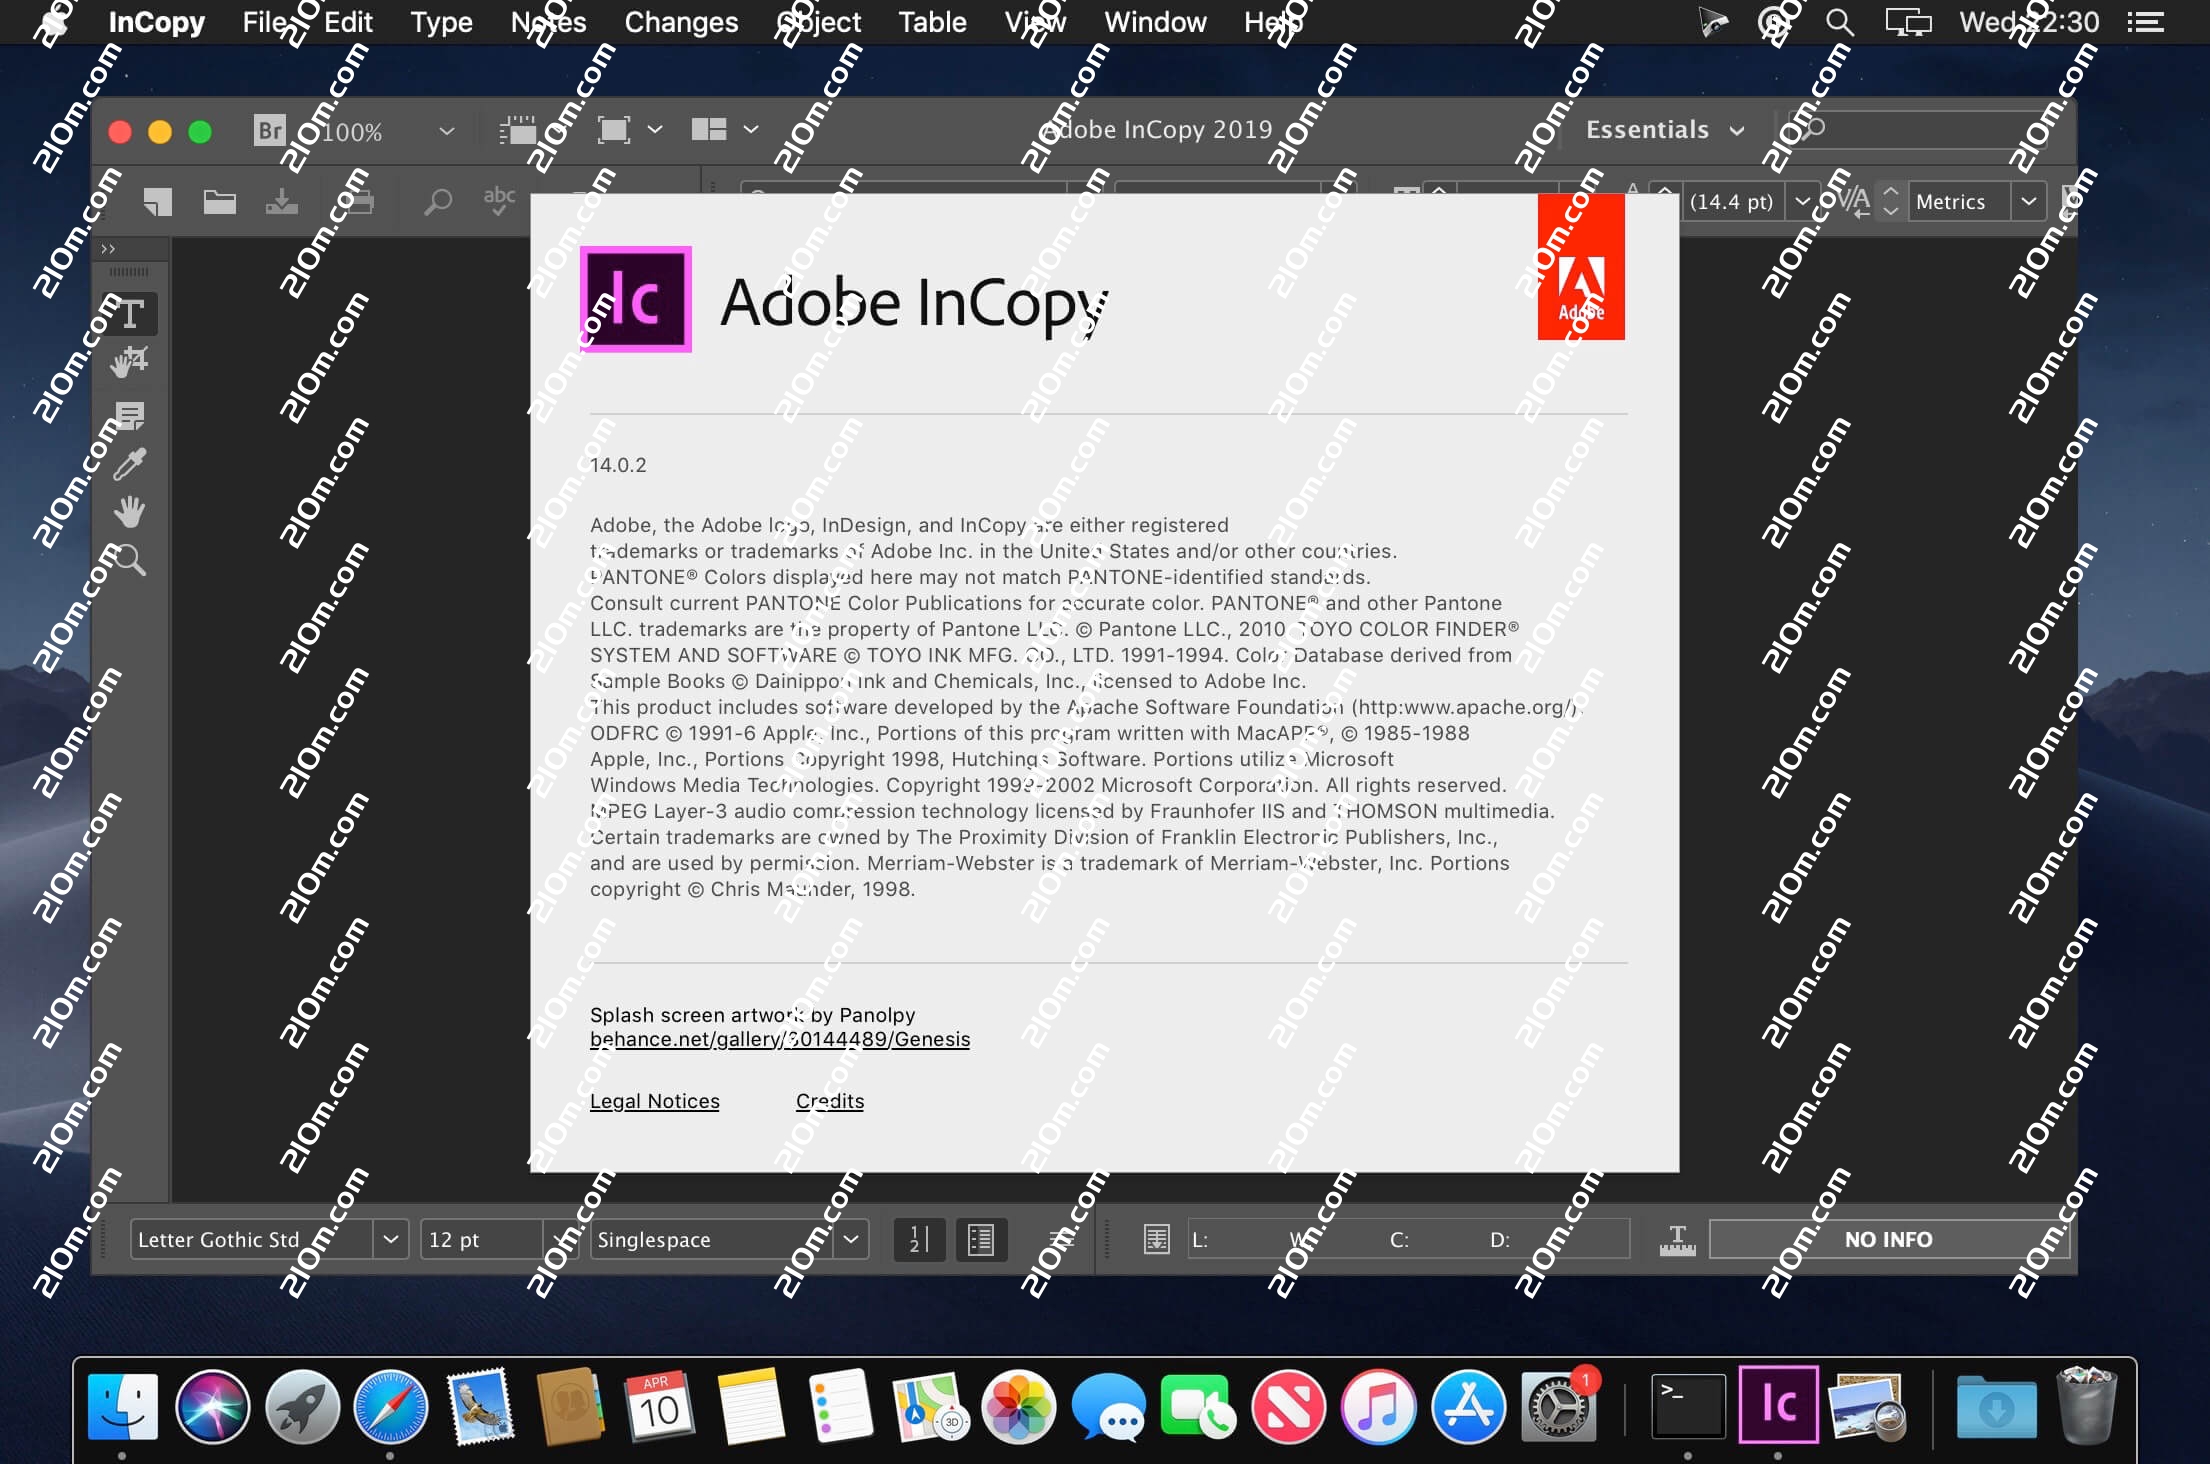Screen dimensions: 2210x1464
Task: Click the Save icon in toolbar
Action: click(x=282, y=202)
